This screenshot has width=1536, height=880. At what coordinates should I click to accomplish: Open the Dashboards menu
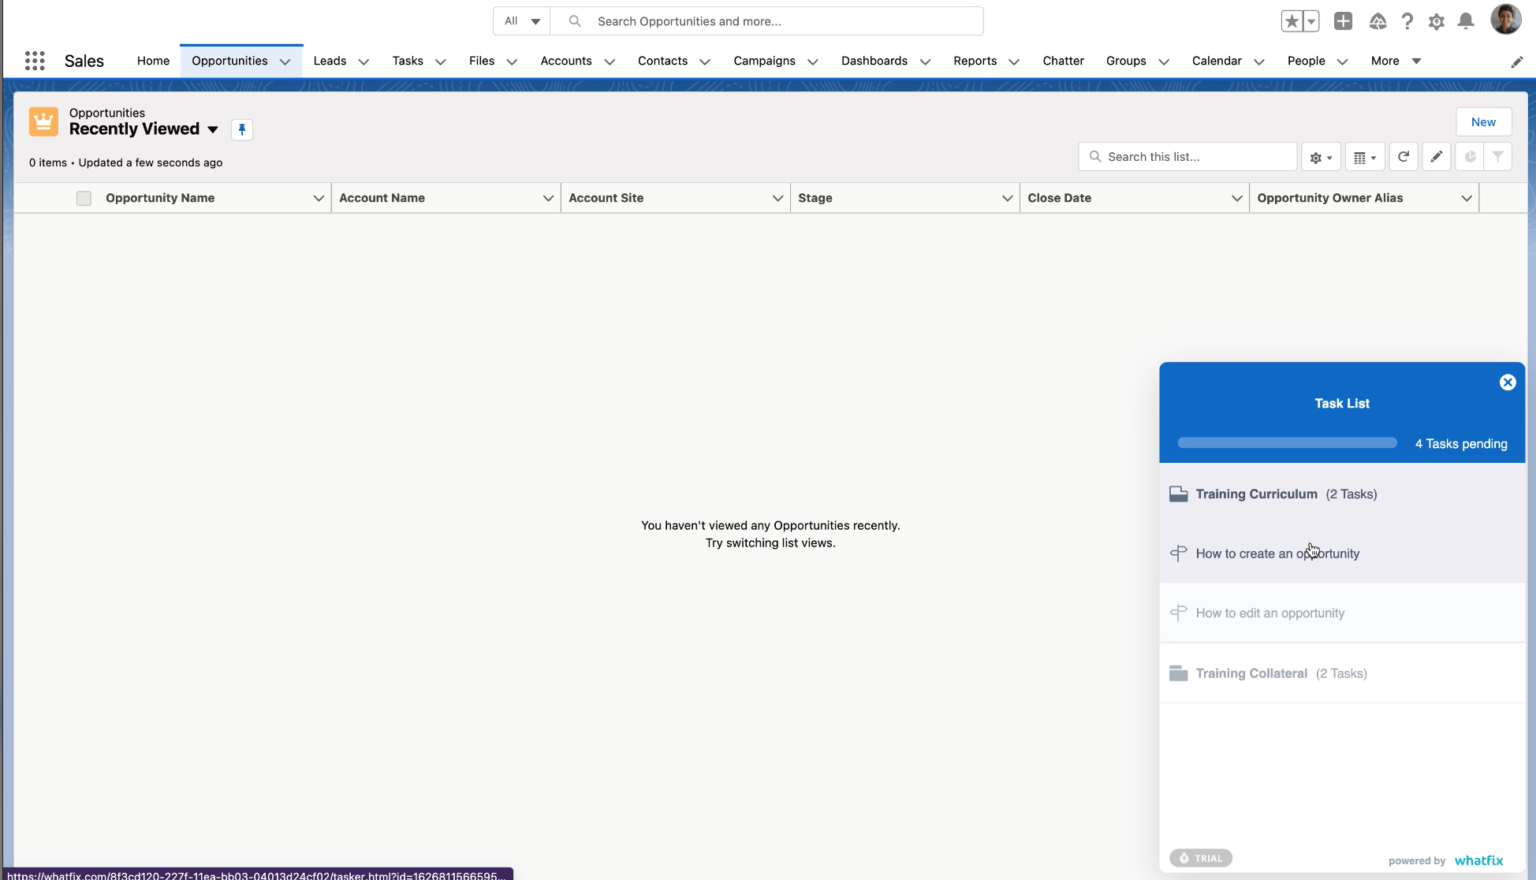click(874, 60)
